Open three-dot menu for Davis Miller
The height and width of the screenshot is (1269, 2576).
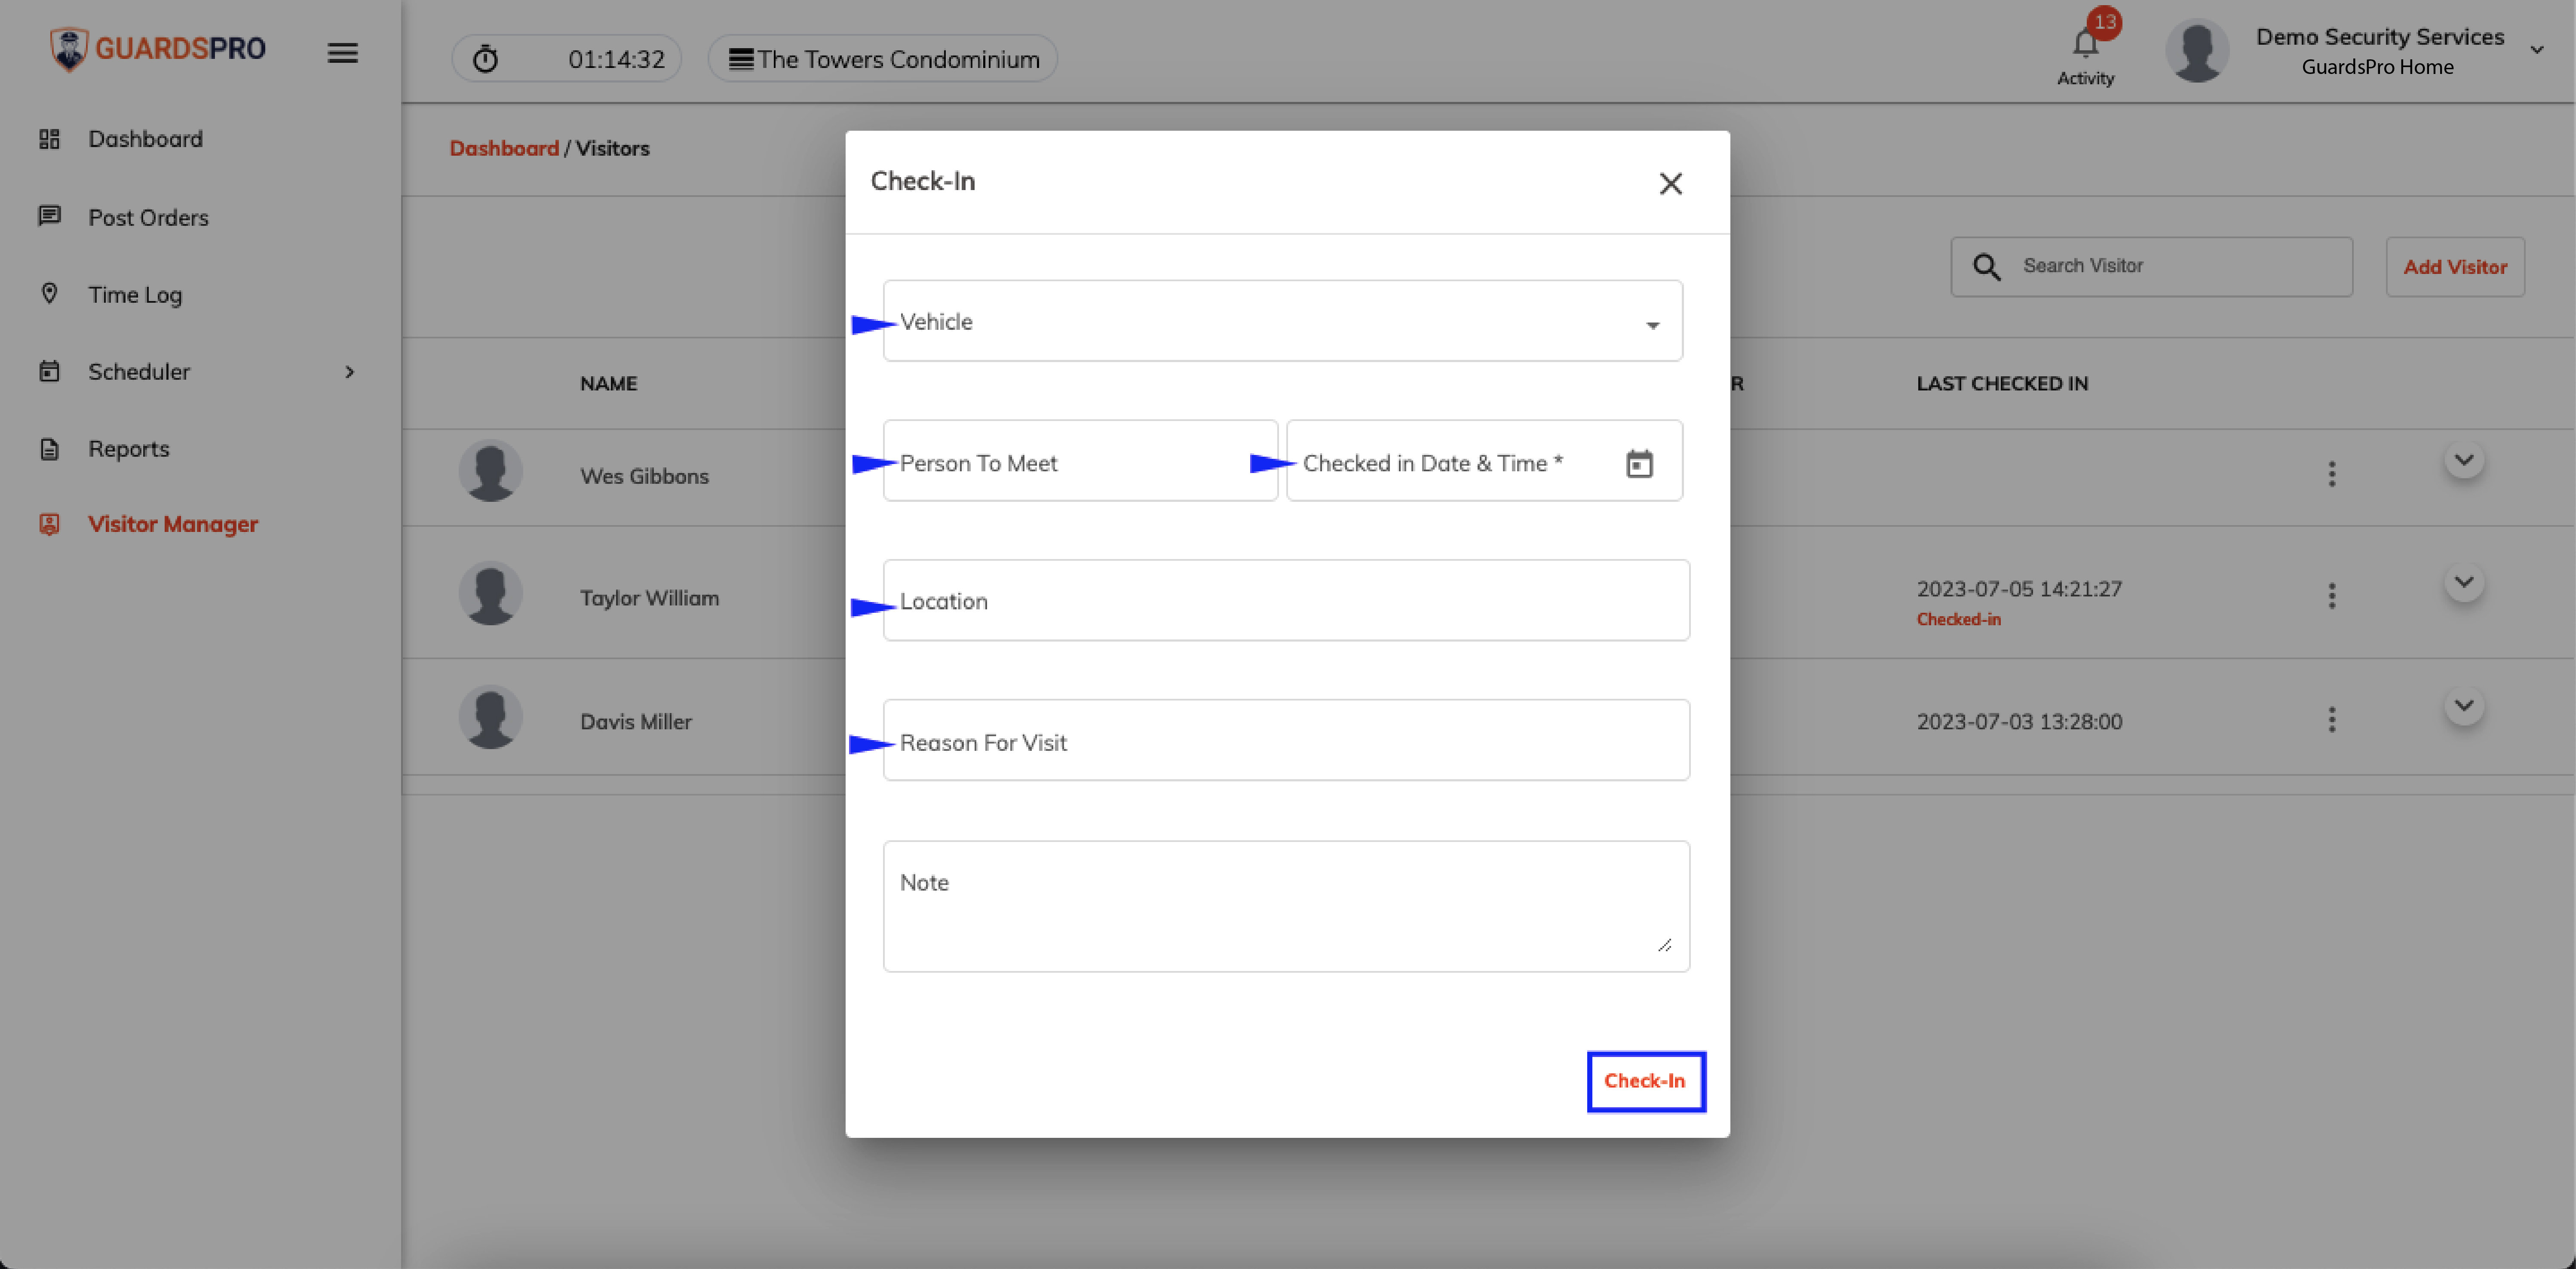tap(2331, 720)
